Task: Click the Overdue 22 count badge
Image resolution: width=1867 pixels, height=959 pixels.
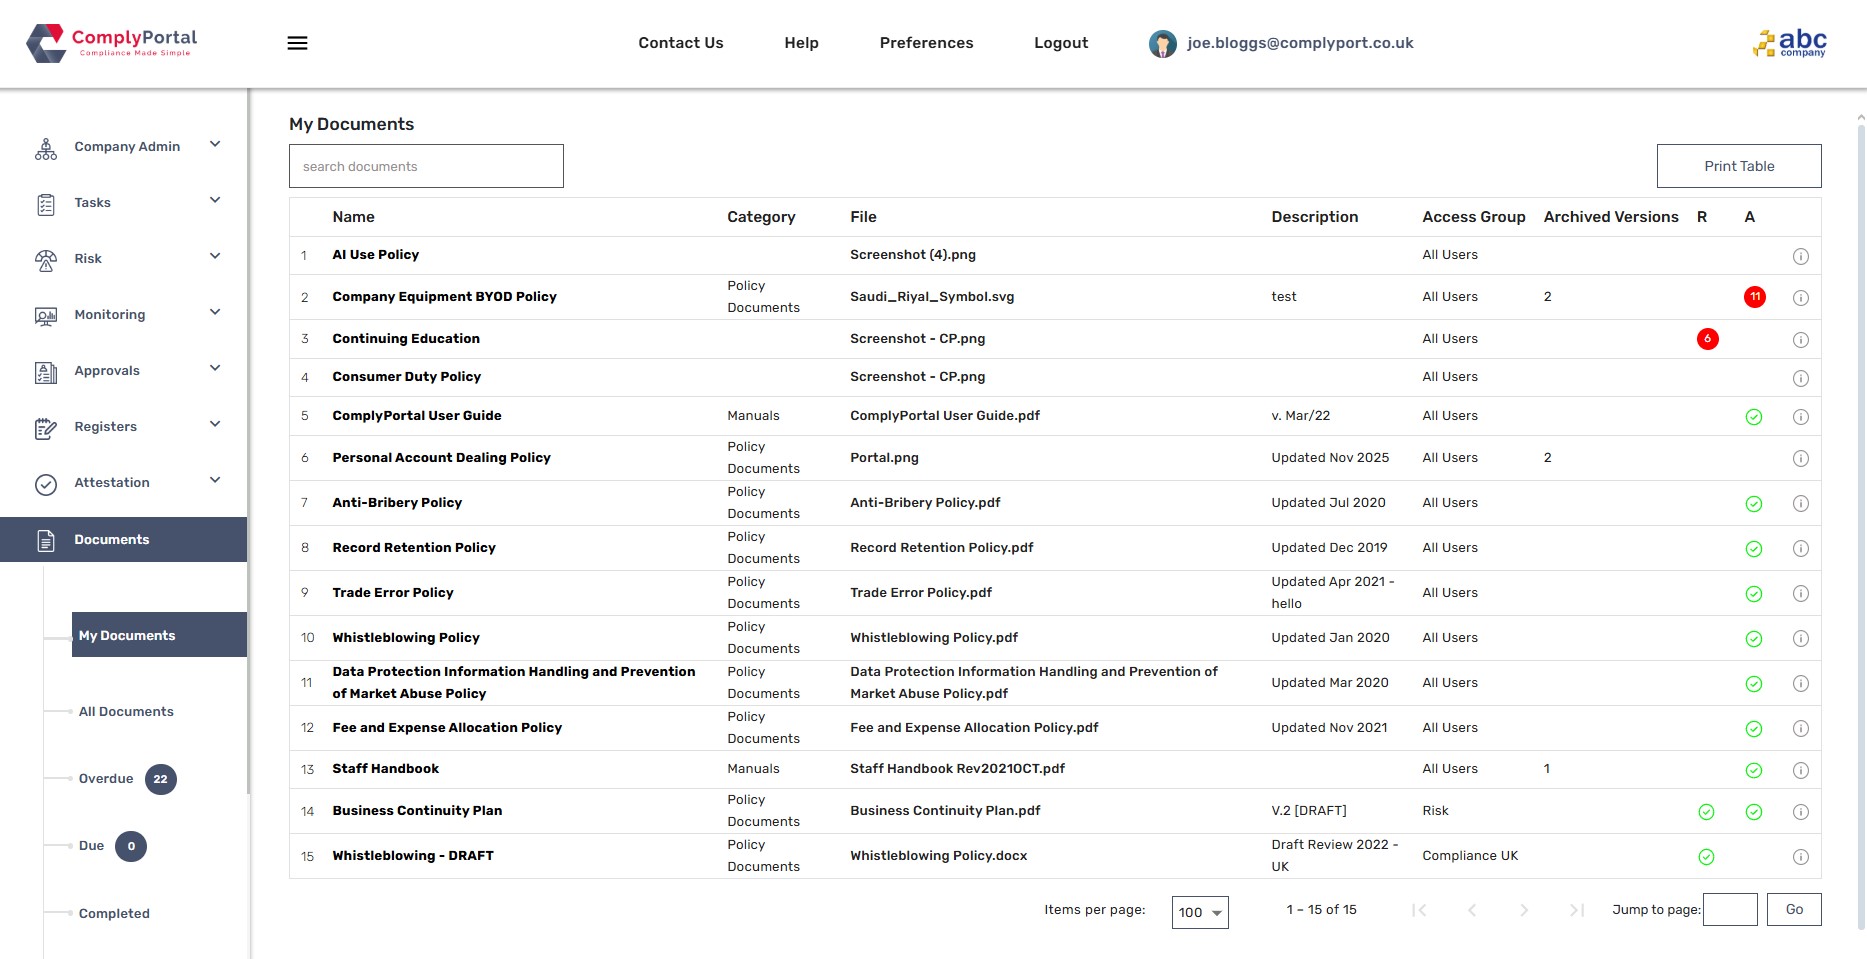Action: [161, 779]
